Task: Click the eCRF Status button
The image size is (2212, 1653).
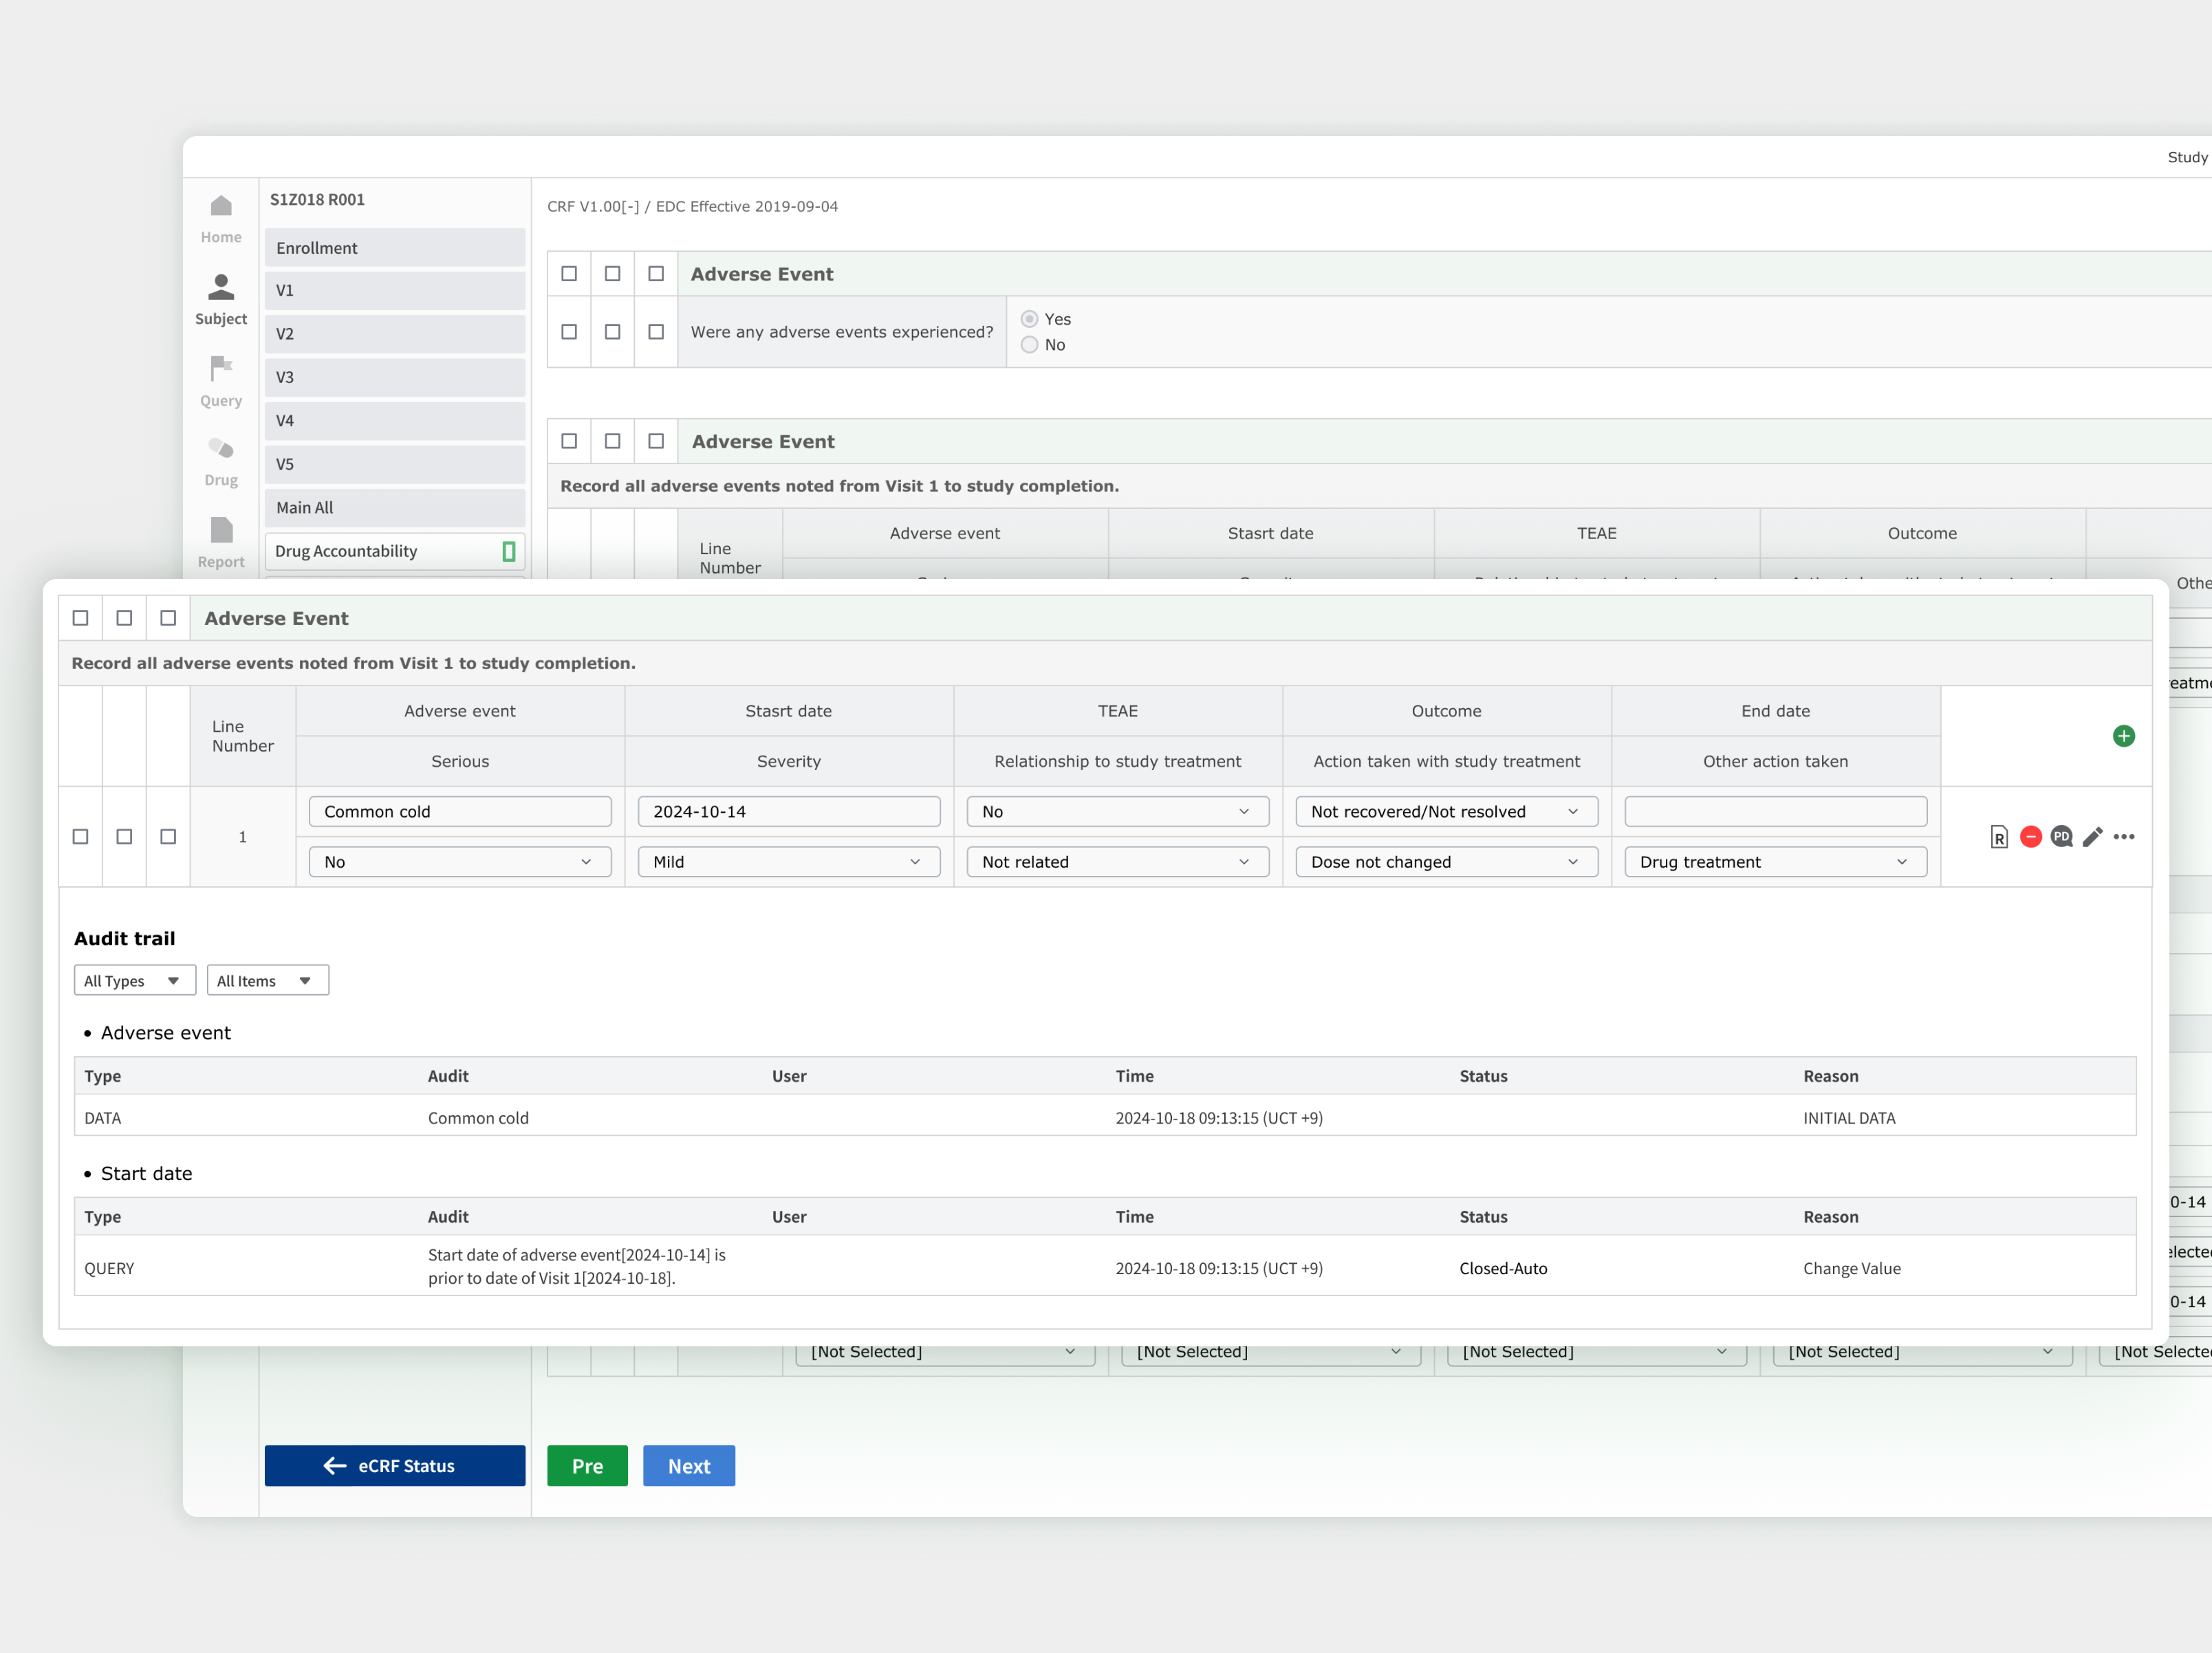Action: coord(394,1466)
